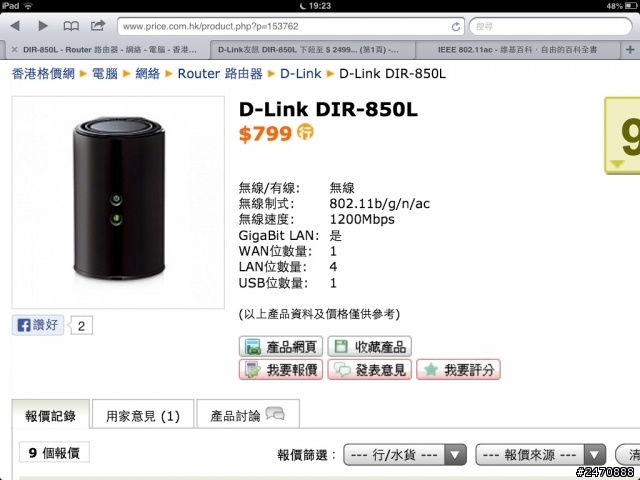Click the 收藏產品 save button
640x480 pixels.
369,347
